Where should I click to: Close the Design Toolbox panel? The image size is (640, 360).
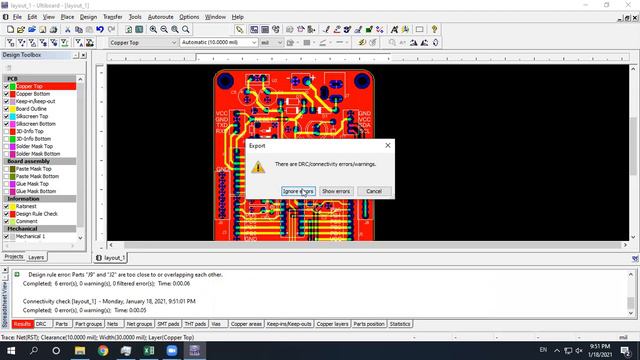83,55
